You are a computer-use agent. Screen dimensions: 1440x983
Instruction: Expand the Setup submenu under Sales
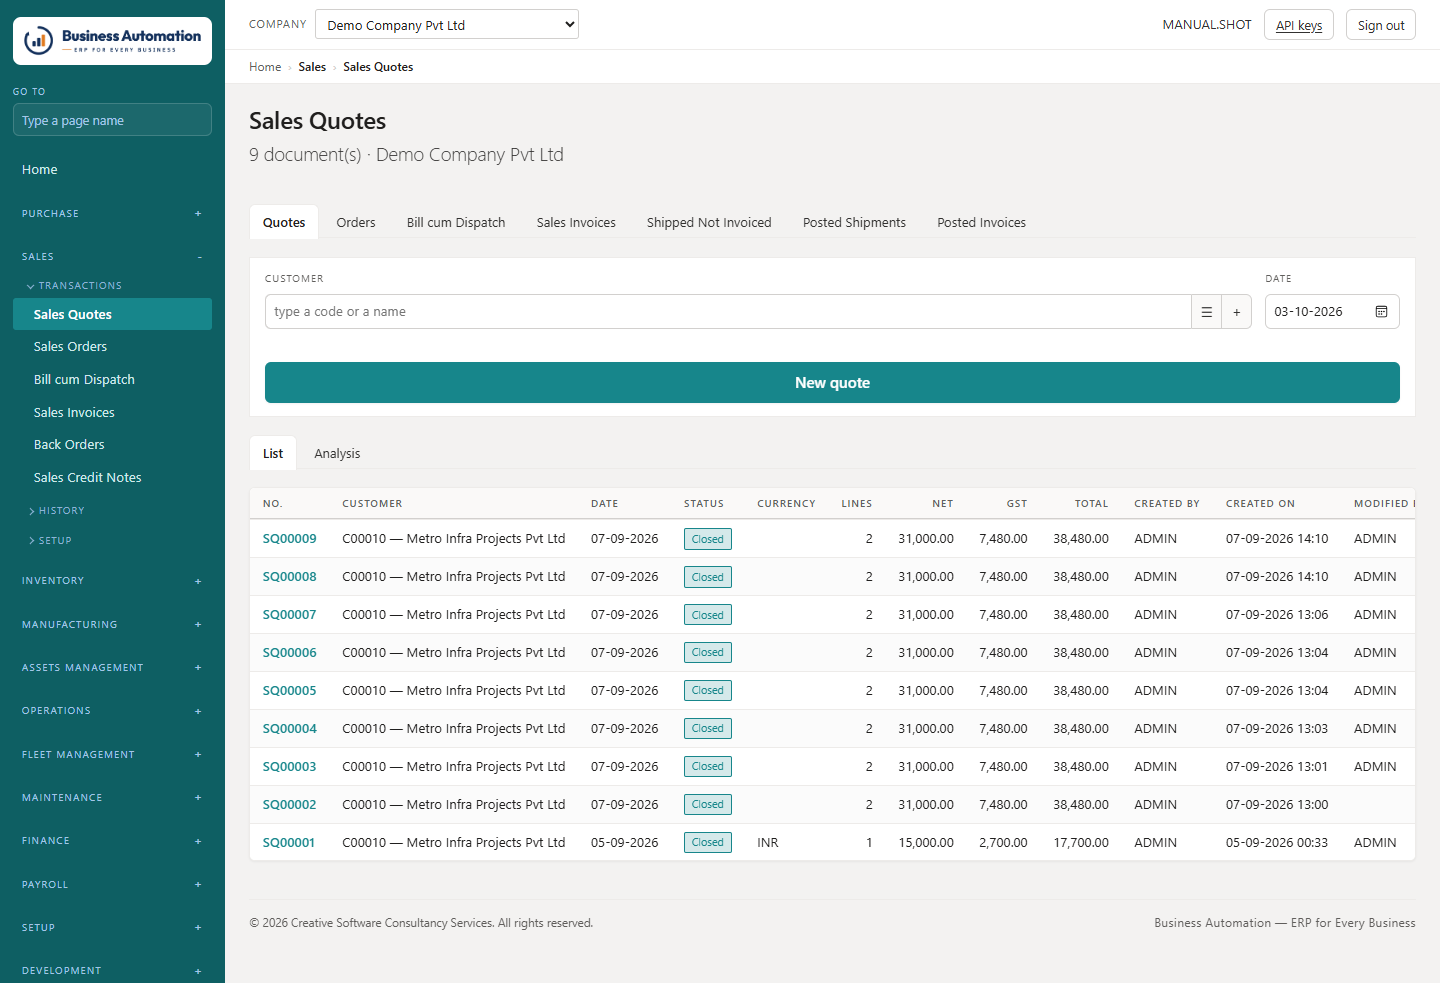coord(50,541)
